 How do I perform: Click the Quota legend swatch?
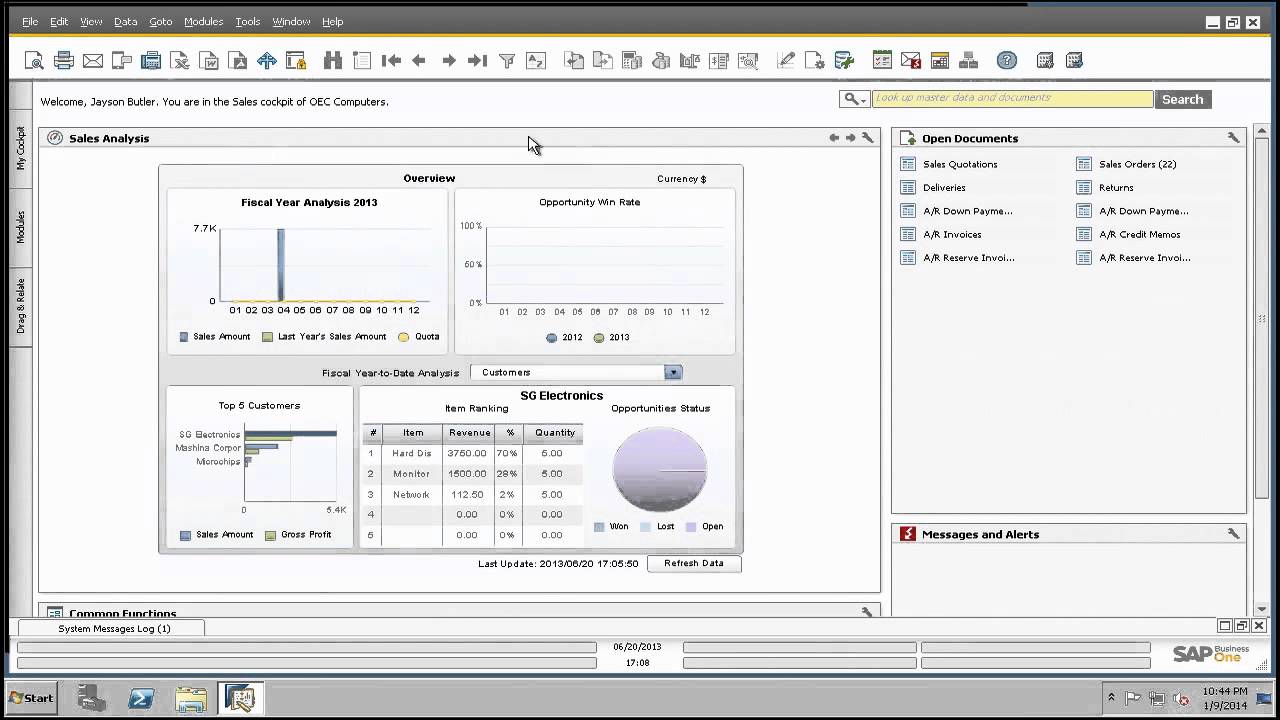pyautogui.click(x=404, y=337)
